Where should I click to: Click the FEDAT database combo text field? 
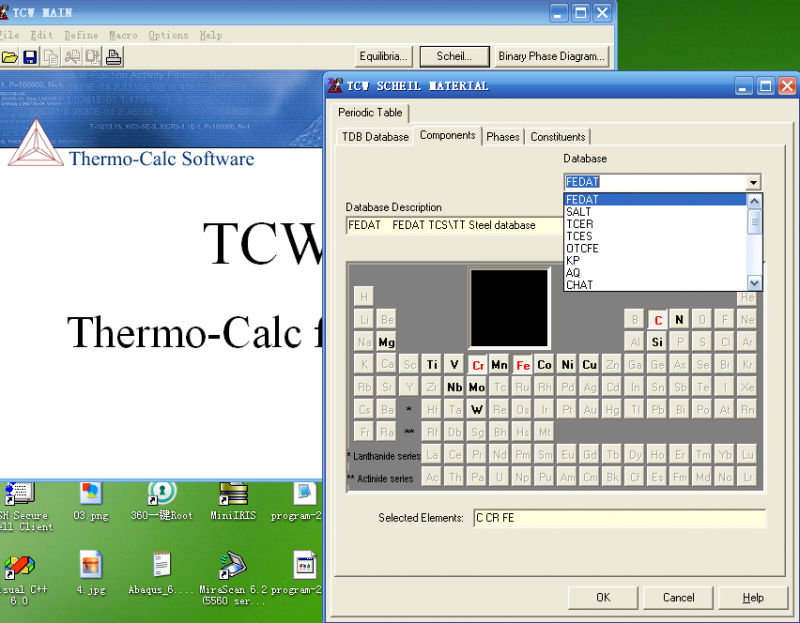(x=655, y=182)
